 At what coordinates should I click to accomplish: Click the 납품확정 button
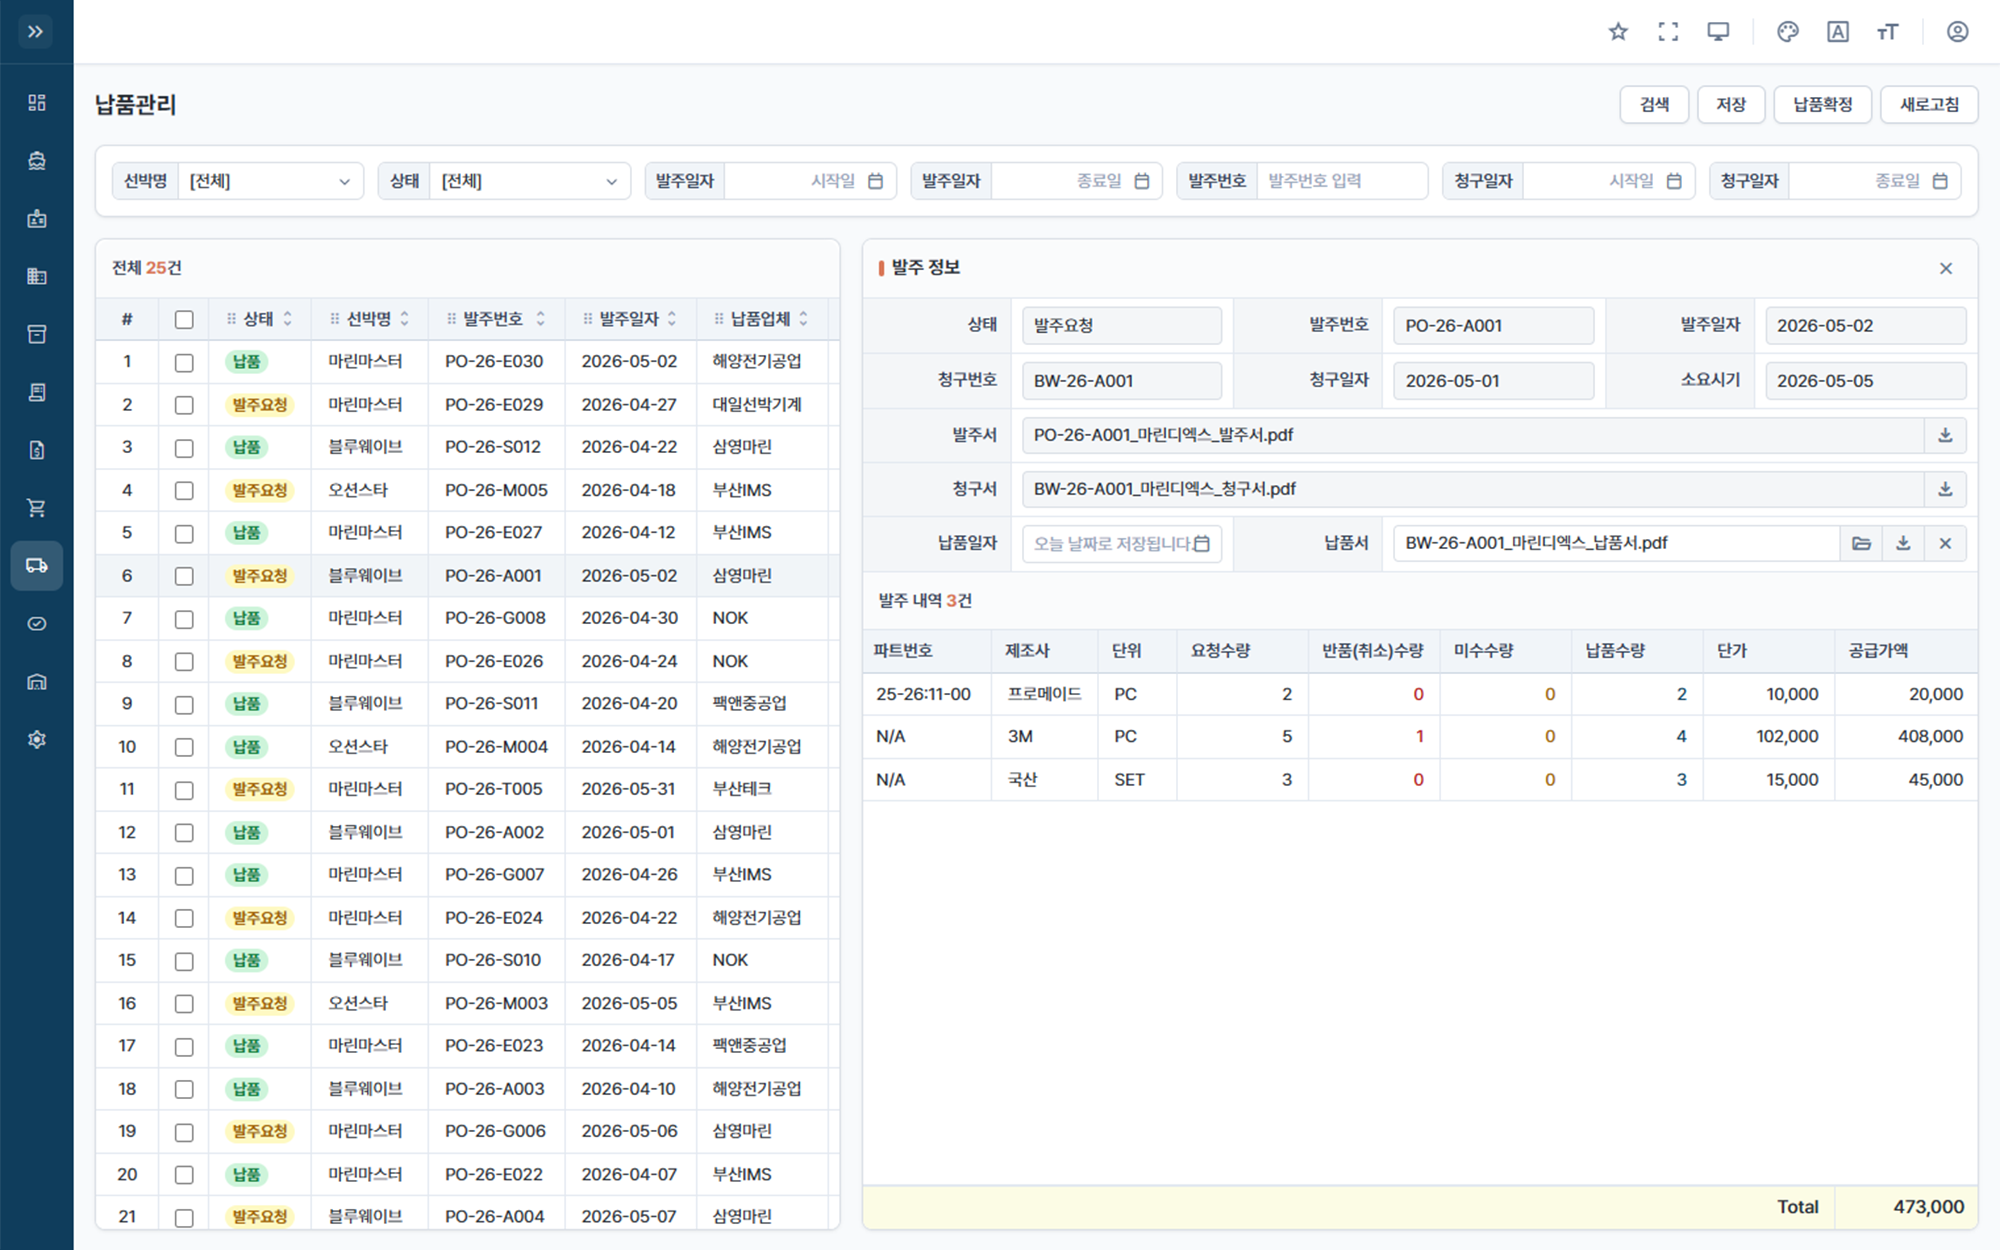click(x=1822, y=104)
